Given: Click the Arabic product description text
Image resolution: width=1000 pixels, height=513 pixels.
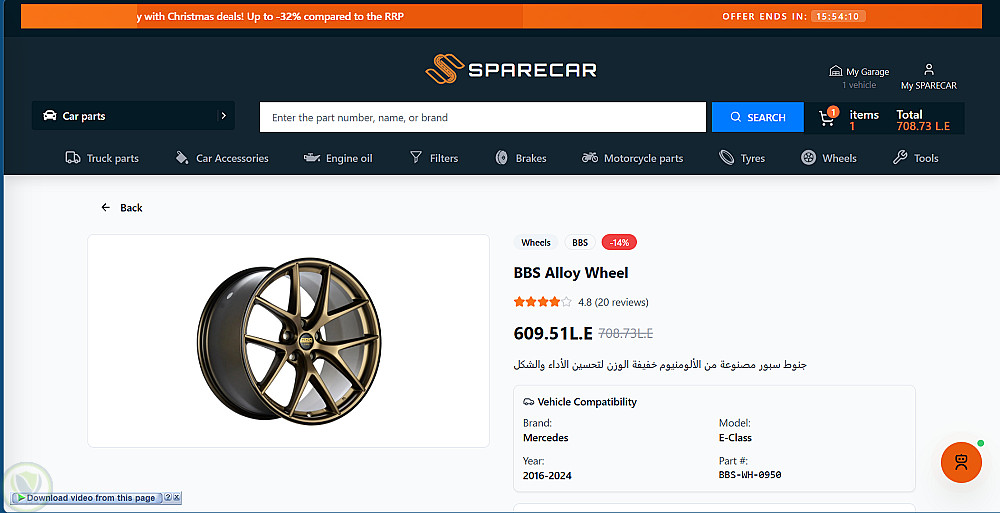Looking at the screenshot, I should (660, 365).
